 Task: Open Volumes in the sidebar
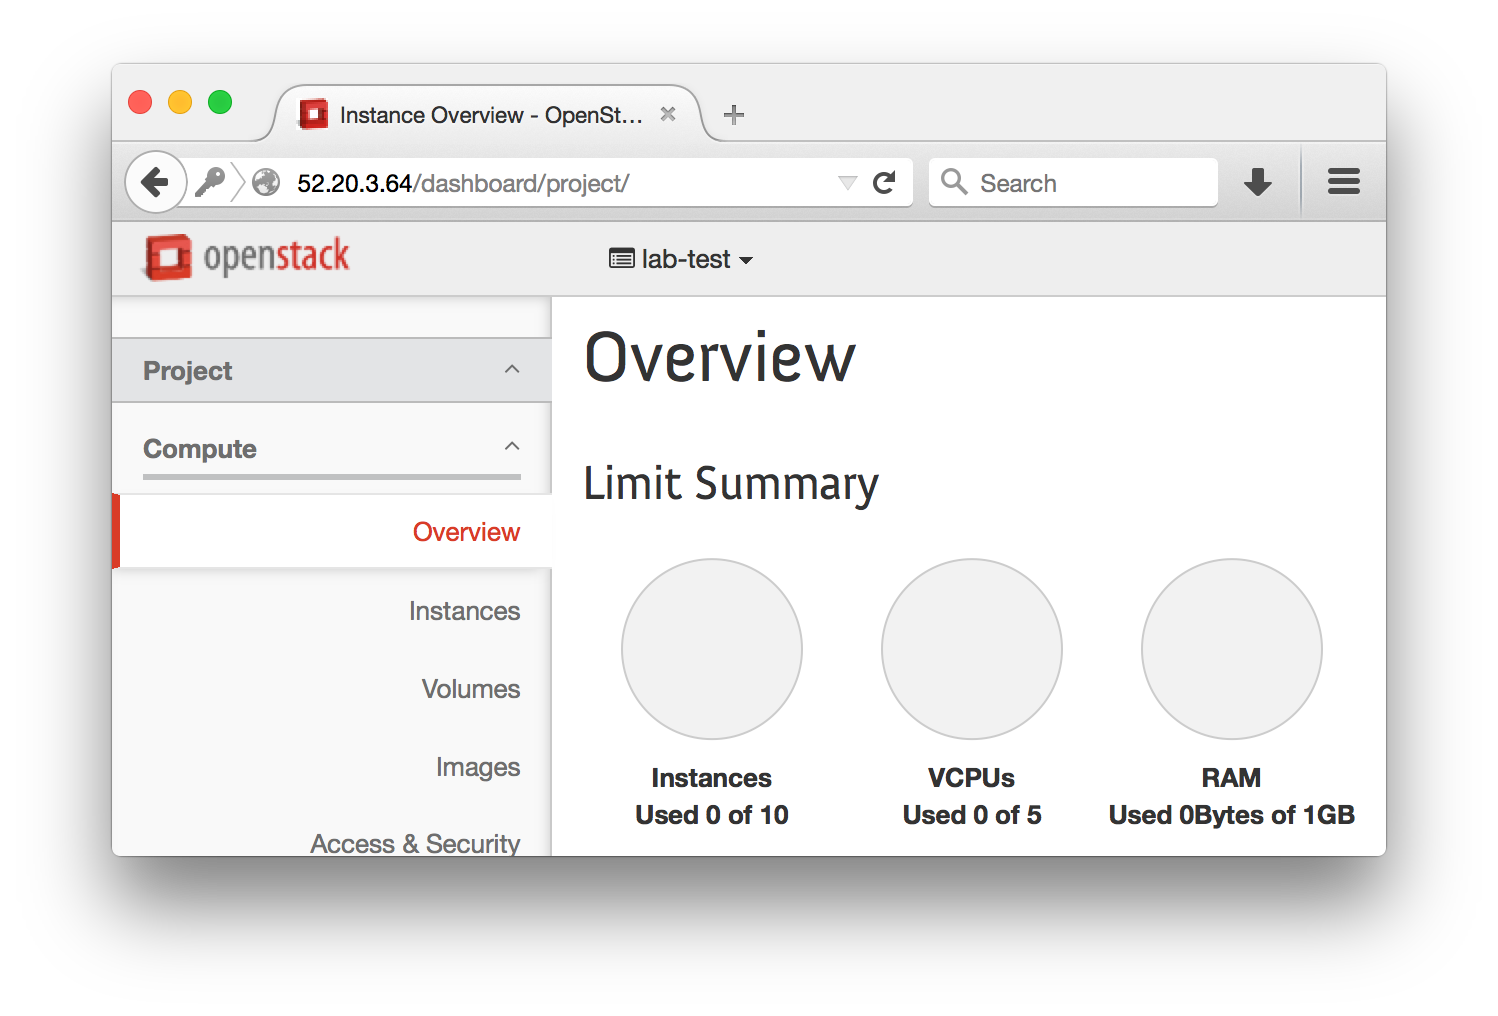[x=470, y=689]
